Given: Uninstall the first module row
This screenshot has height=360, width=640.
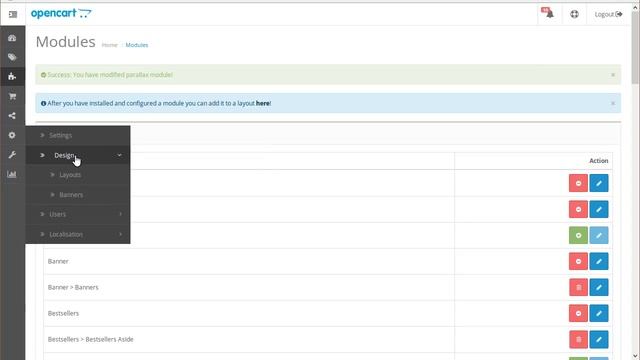Looking at the screenshot, I should pyautogui.click(x=578, y=183).
